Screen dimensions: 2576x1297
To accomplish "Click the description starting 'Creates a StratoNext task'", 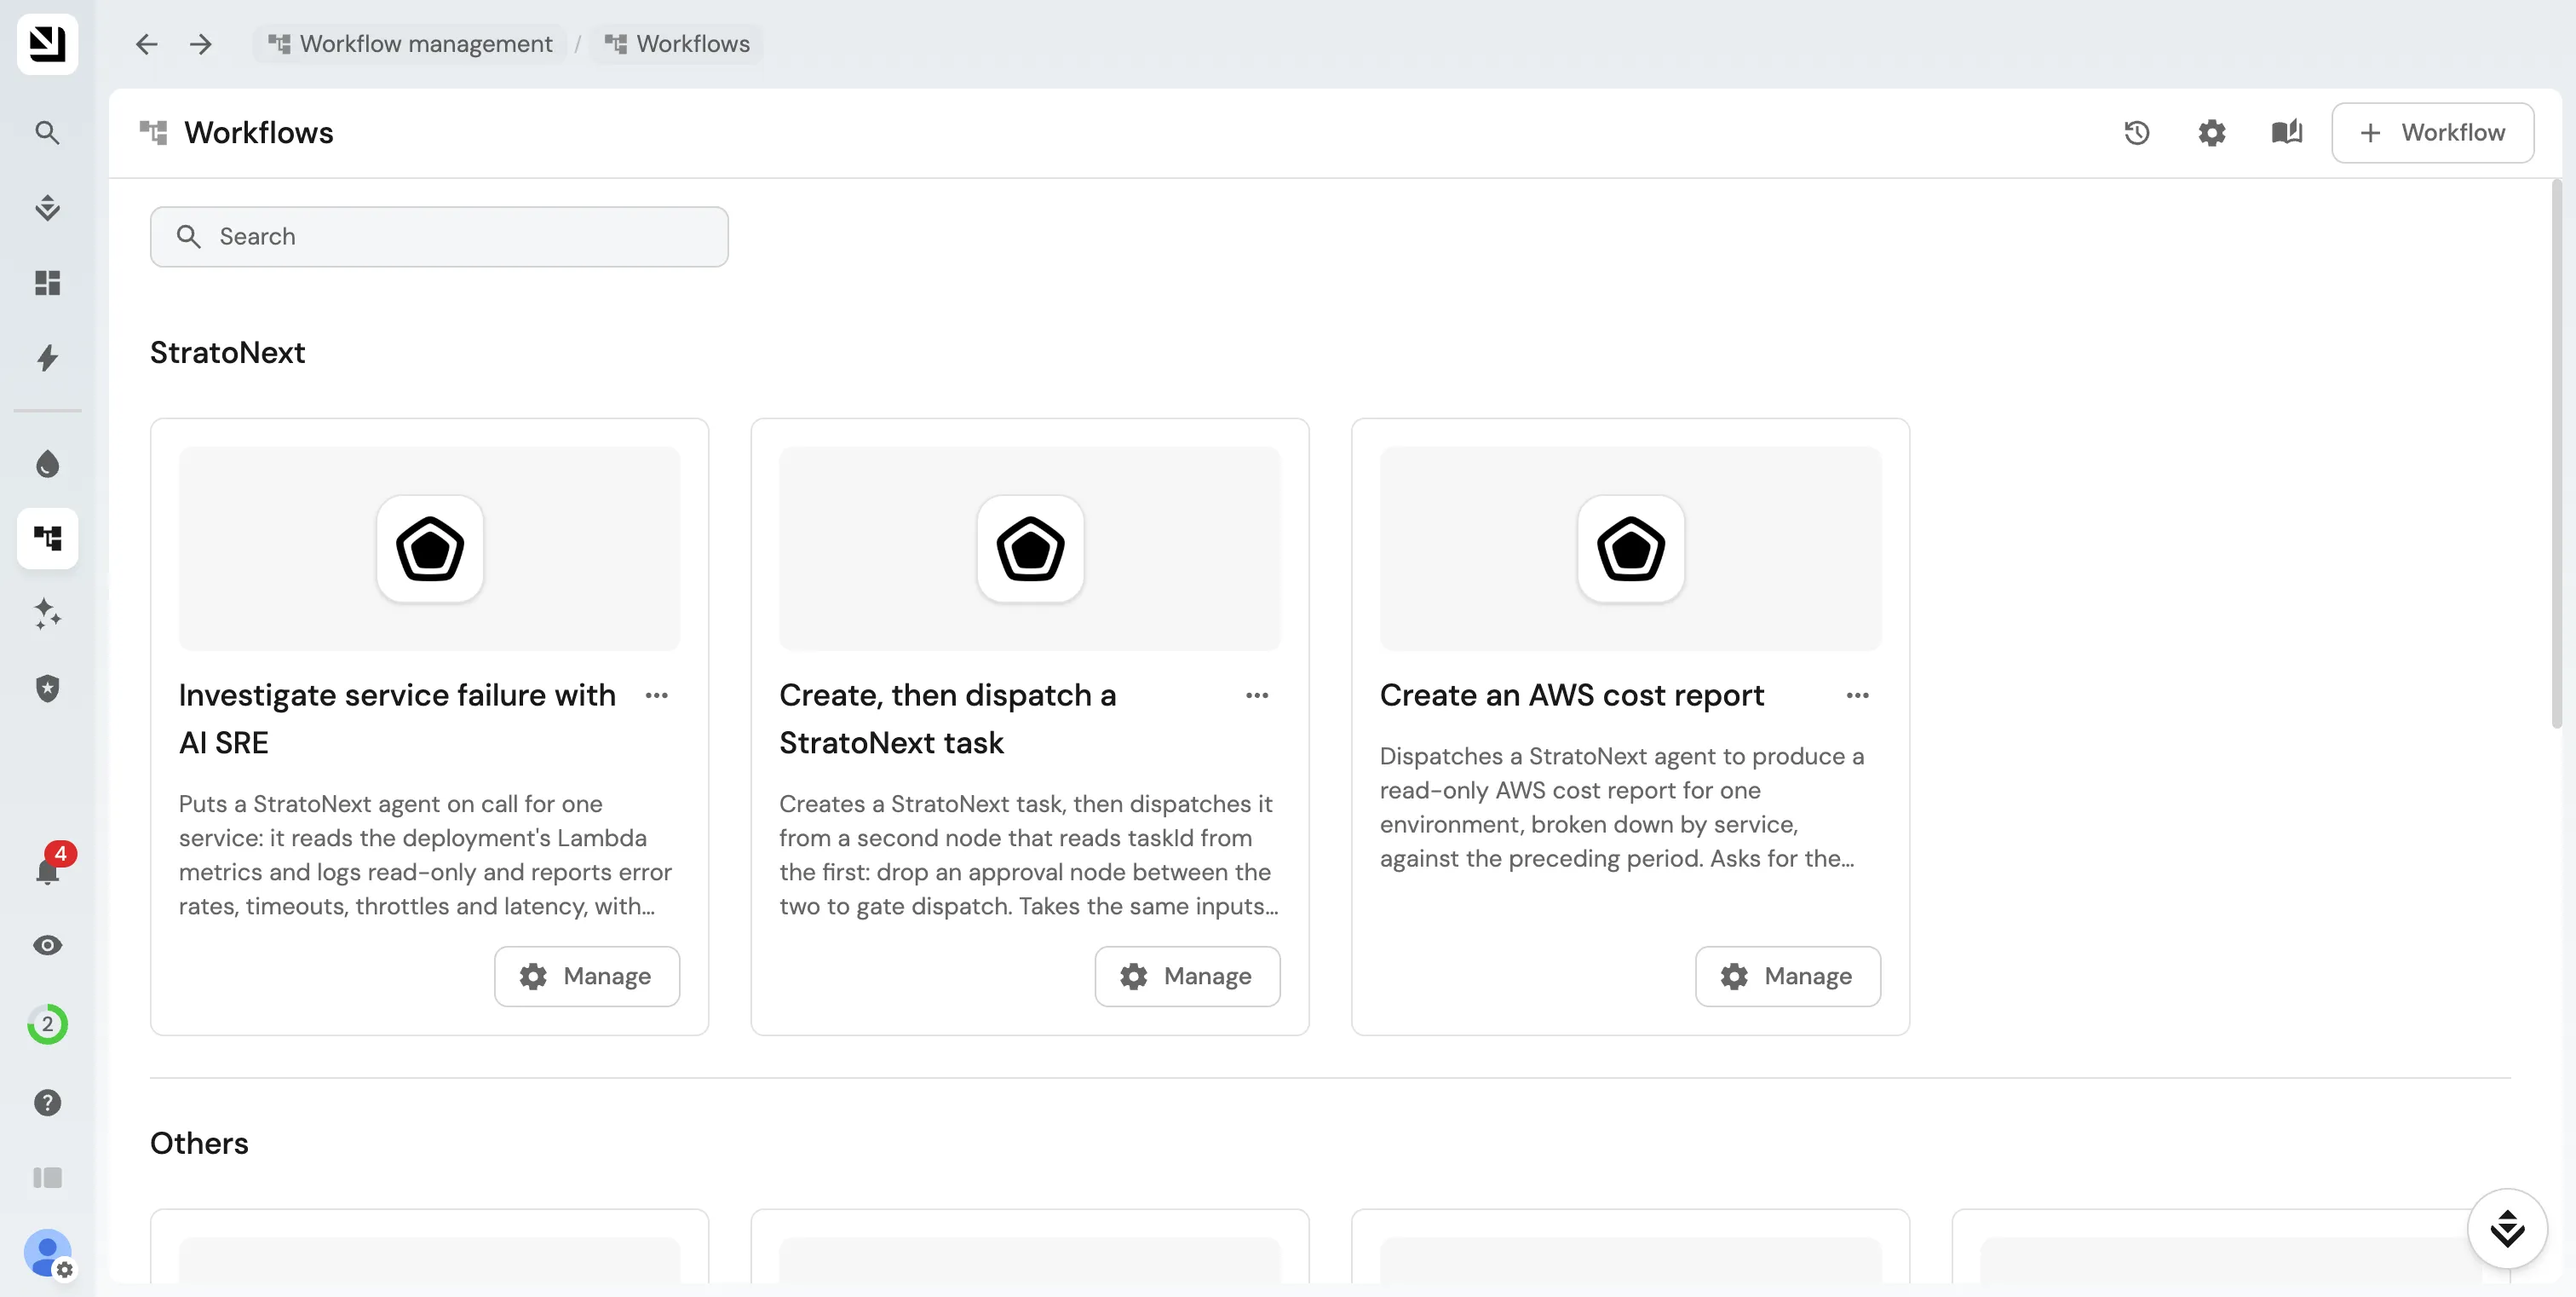I will click(x=1029, y=855).
